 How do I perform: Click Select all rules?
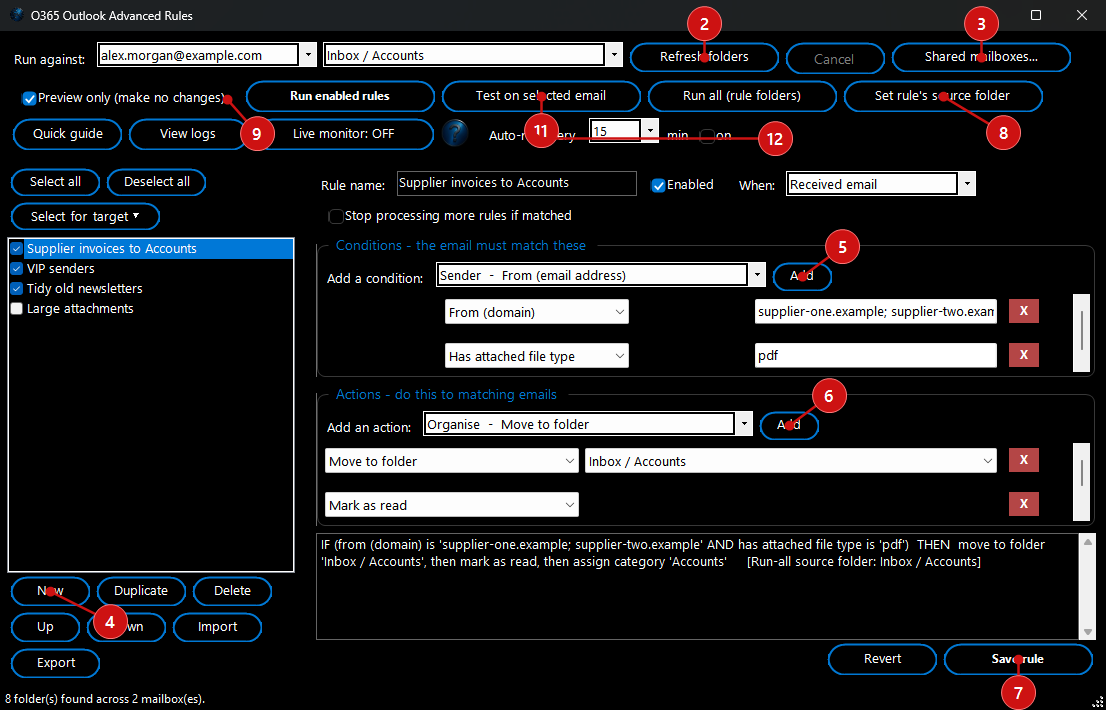[x=55, y=182]
